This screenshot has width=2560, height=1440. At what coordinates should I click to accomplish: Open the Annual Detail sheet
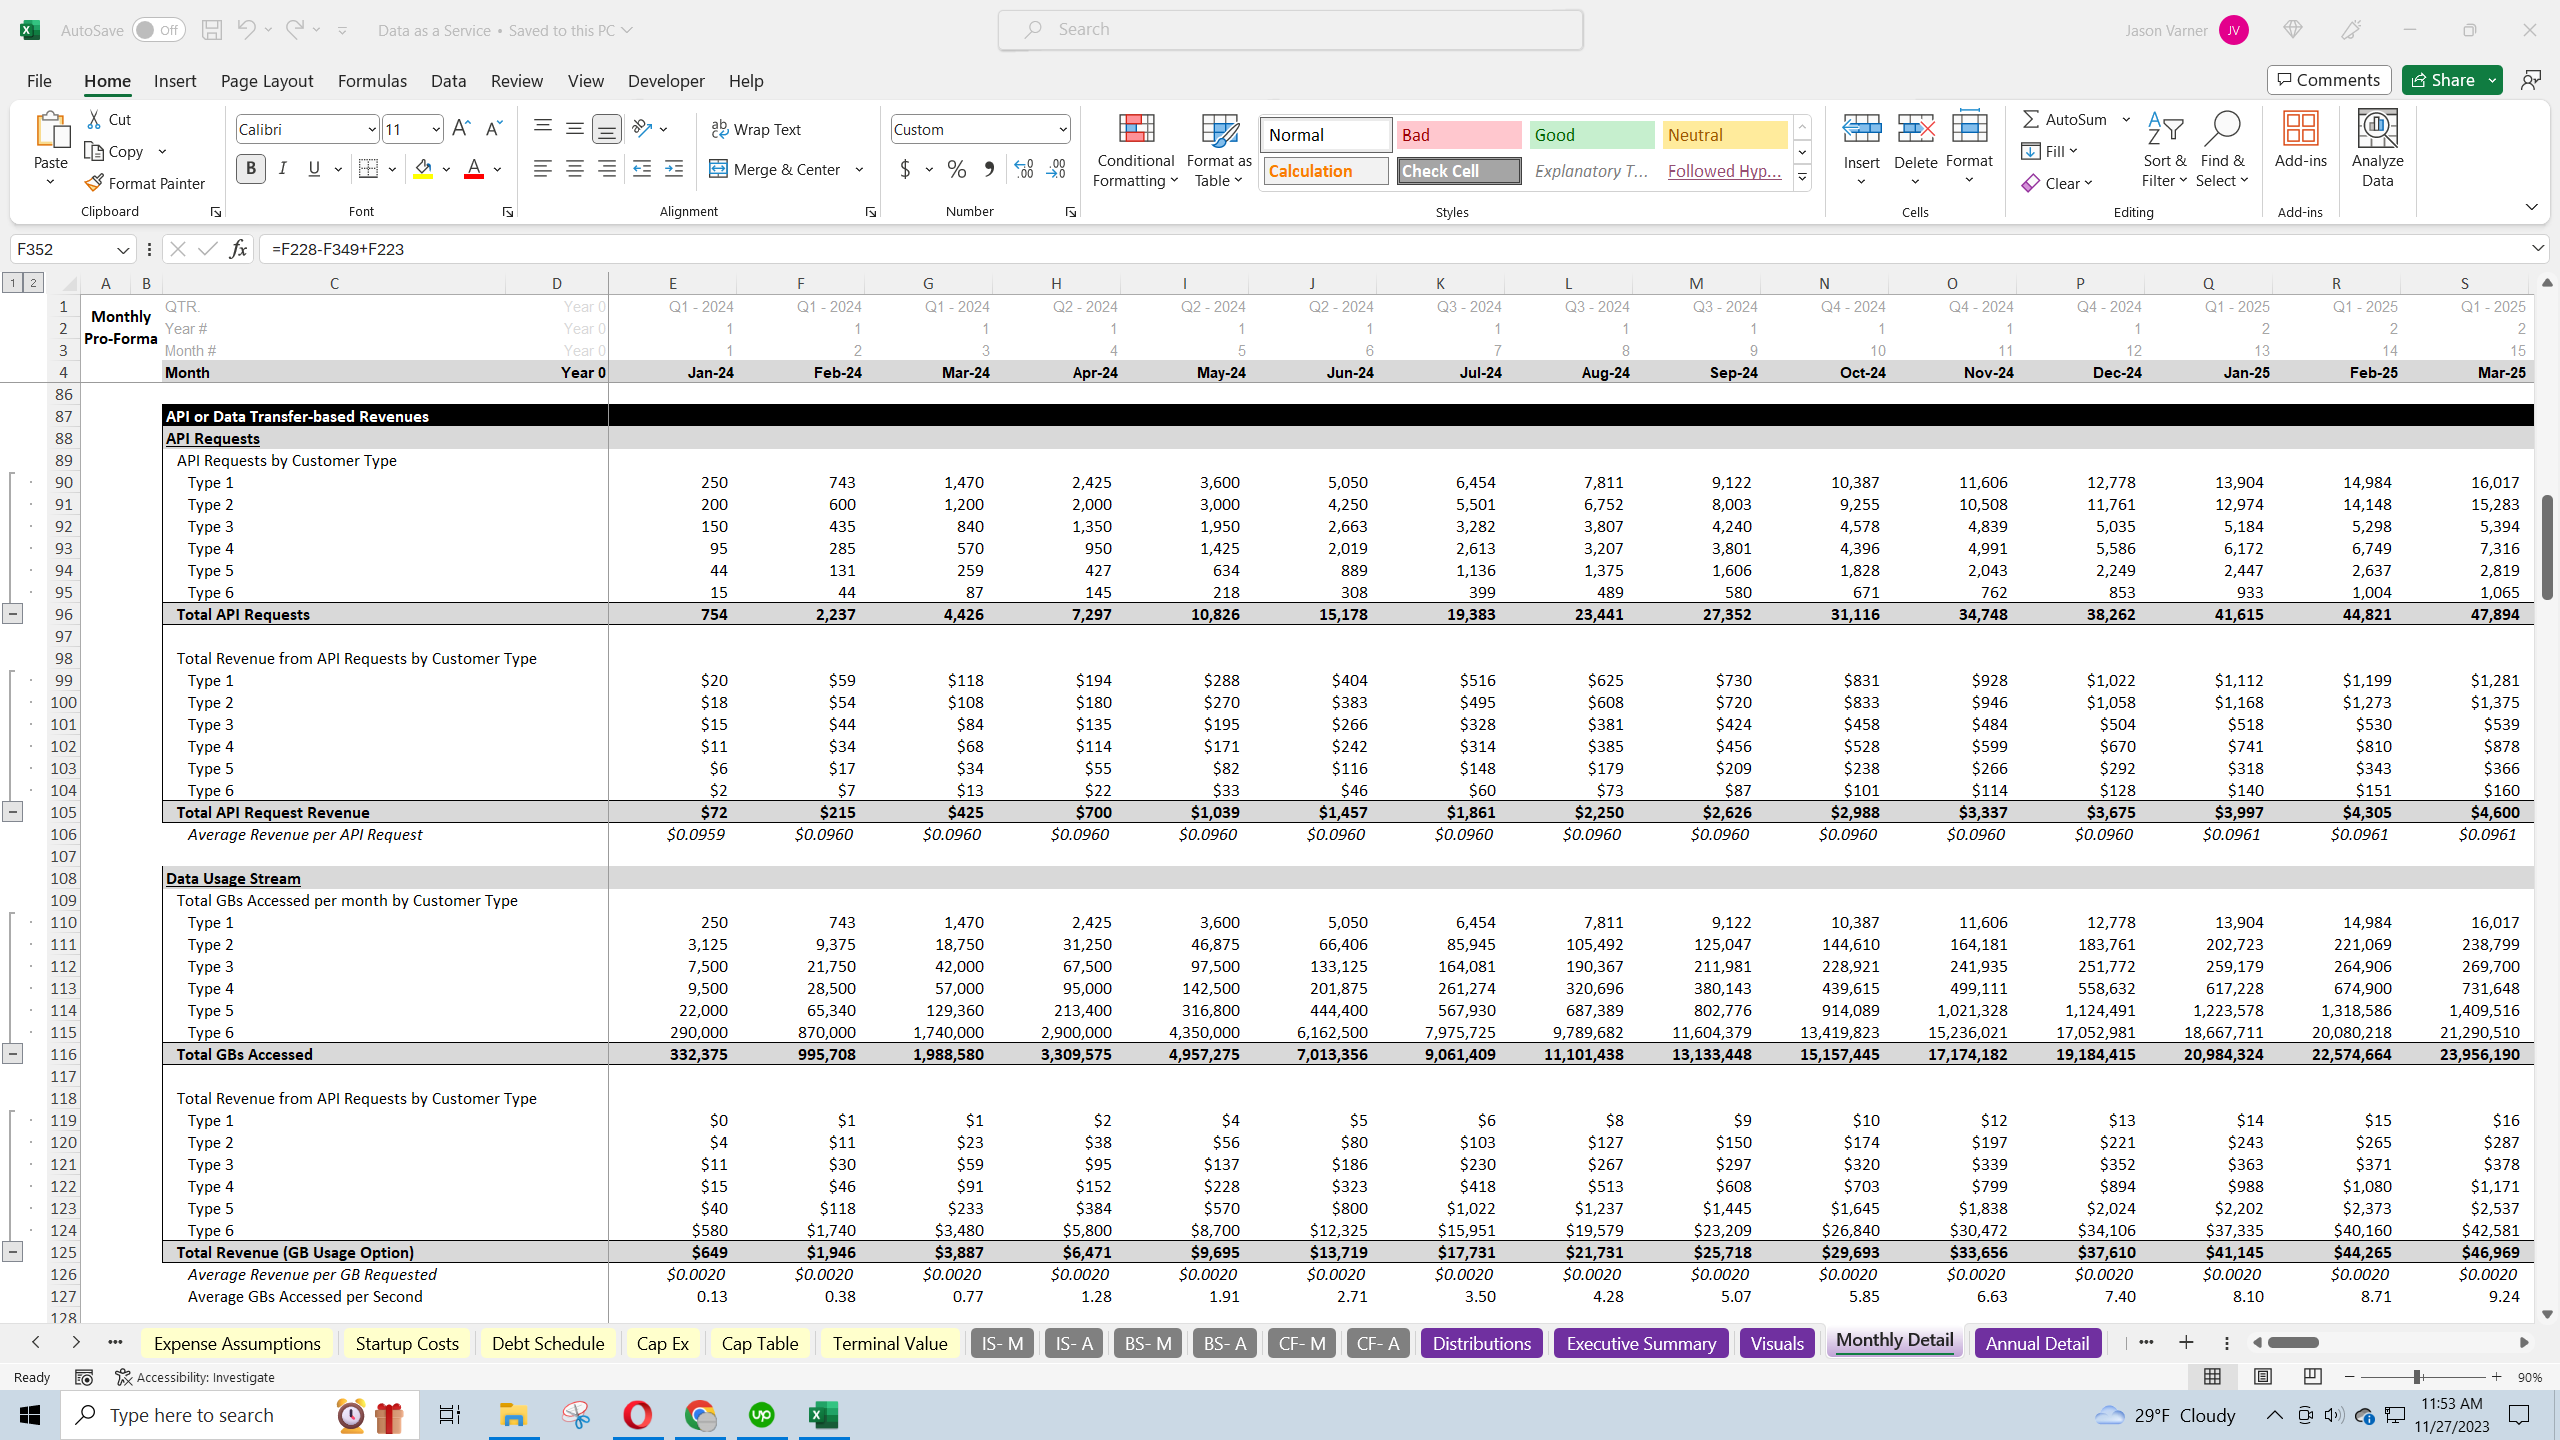(2036, 1342)
